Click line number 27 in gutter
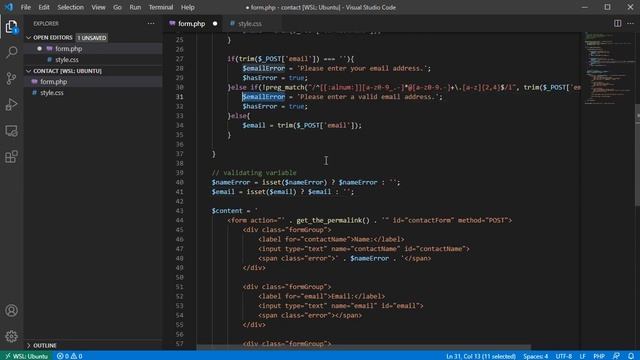 click(x=180, y=59)
